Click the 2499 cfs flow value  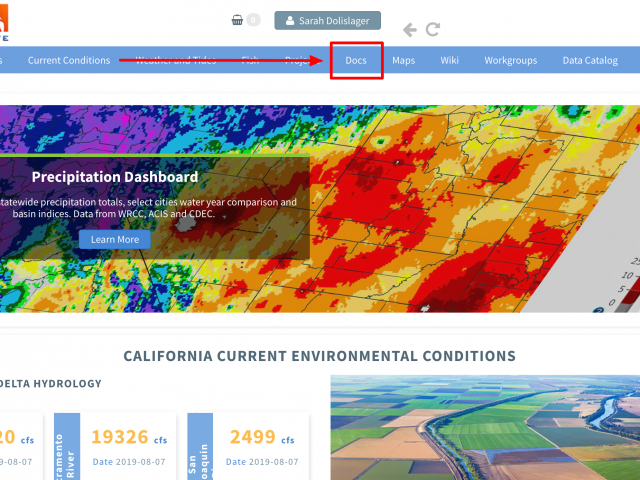[x=262, y=437]
